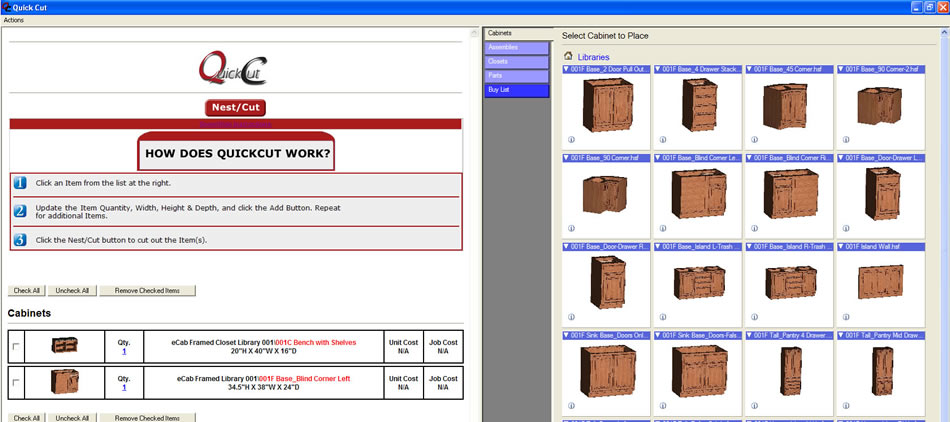Go to the Libraries home icon
The width and height of the screenshot is (950, 422).
(568, 56)
